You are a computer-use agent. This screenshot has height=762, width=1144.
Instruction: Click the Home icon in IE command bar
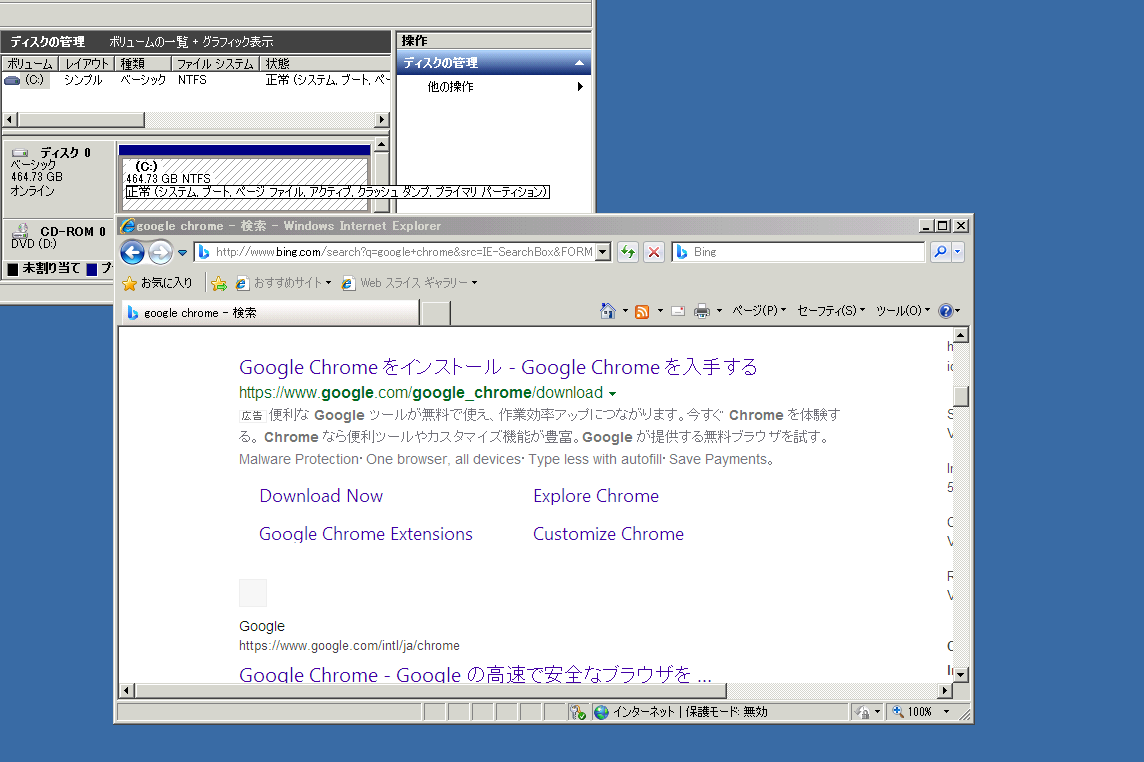(x=607, y=311)
